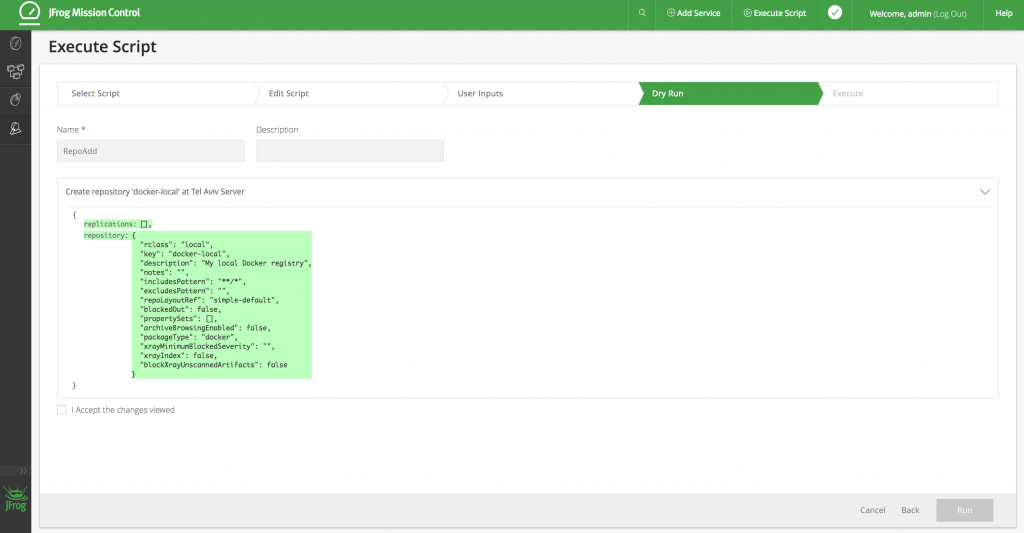Click the Welcome, admin text

(x=900, y=14)
